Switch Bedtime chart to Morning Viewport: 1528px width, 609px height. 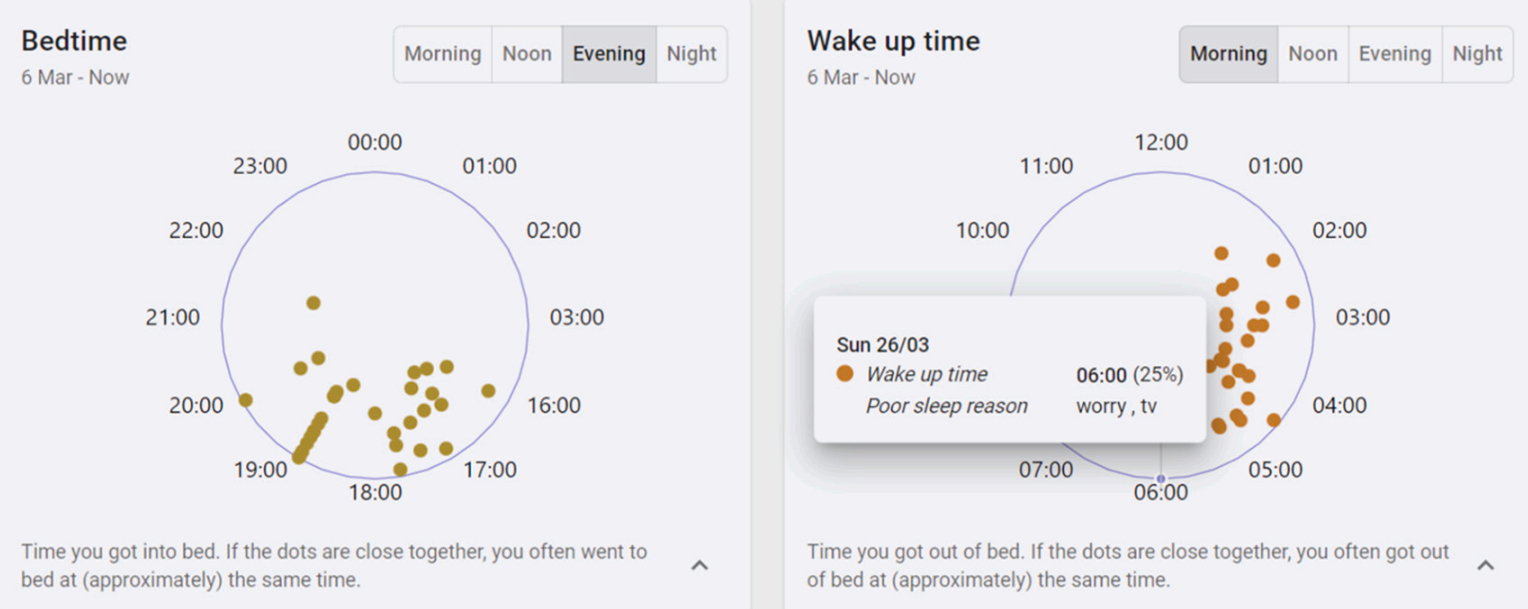[x=442, y=54]
